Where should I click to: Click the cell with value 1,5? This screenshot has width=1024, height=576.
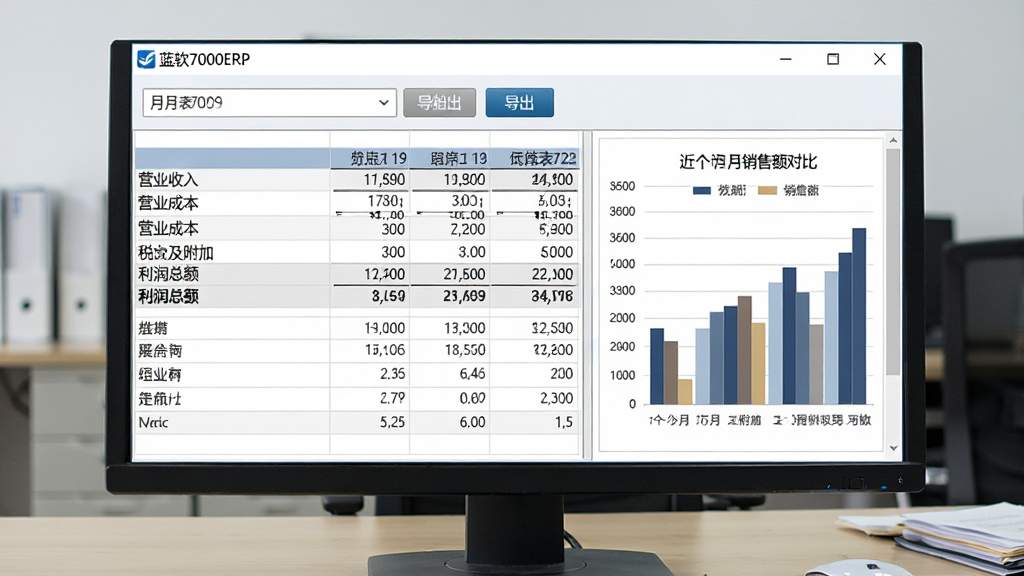[x=564, y=422]
